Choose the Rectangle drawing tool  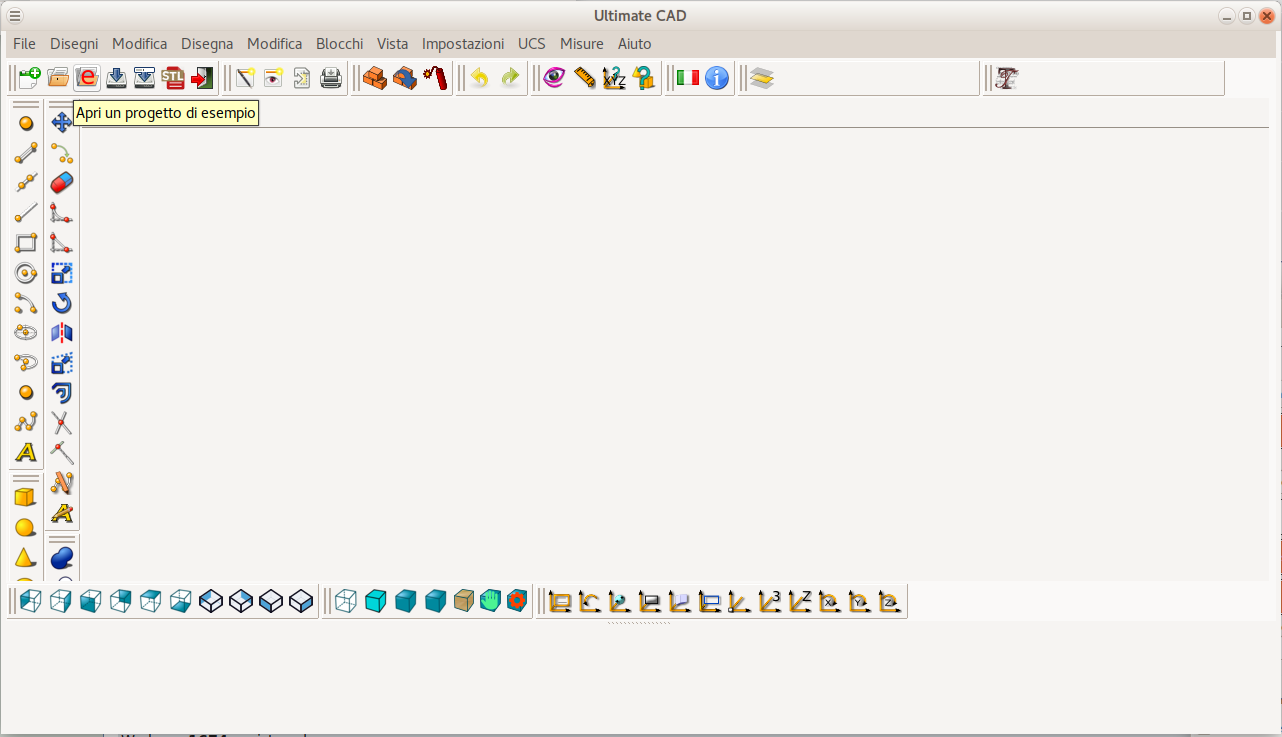pyautogui.click(x=26, y=243)
